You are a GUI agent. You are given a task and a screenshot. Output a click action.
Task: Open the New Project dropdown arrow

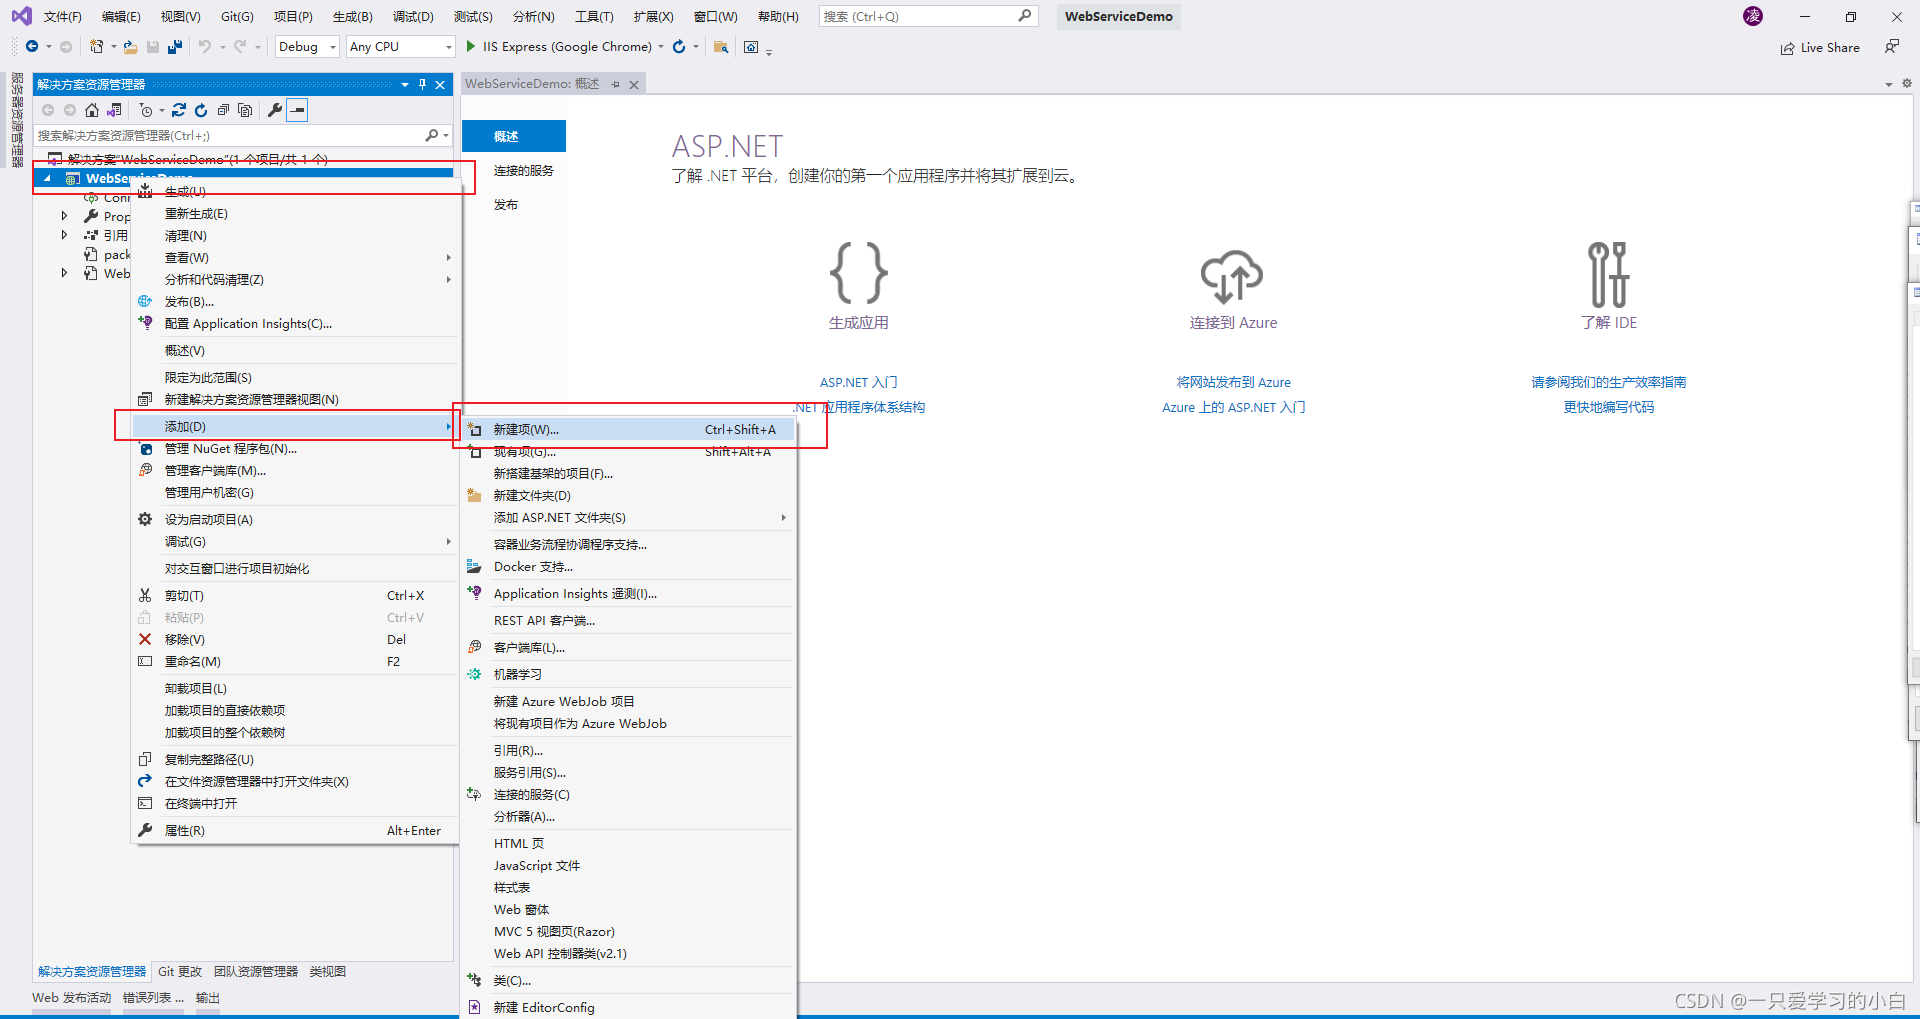pyautogui.click(x=113, y=47)
